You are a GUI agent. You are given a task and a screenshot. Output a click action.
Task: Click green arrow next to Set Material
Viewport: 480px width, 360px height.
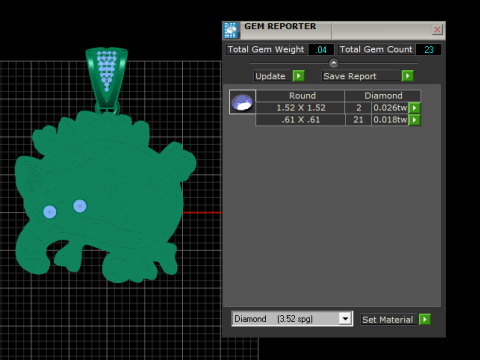425,319
